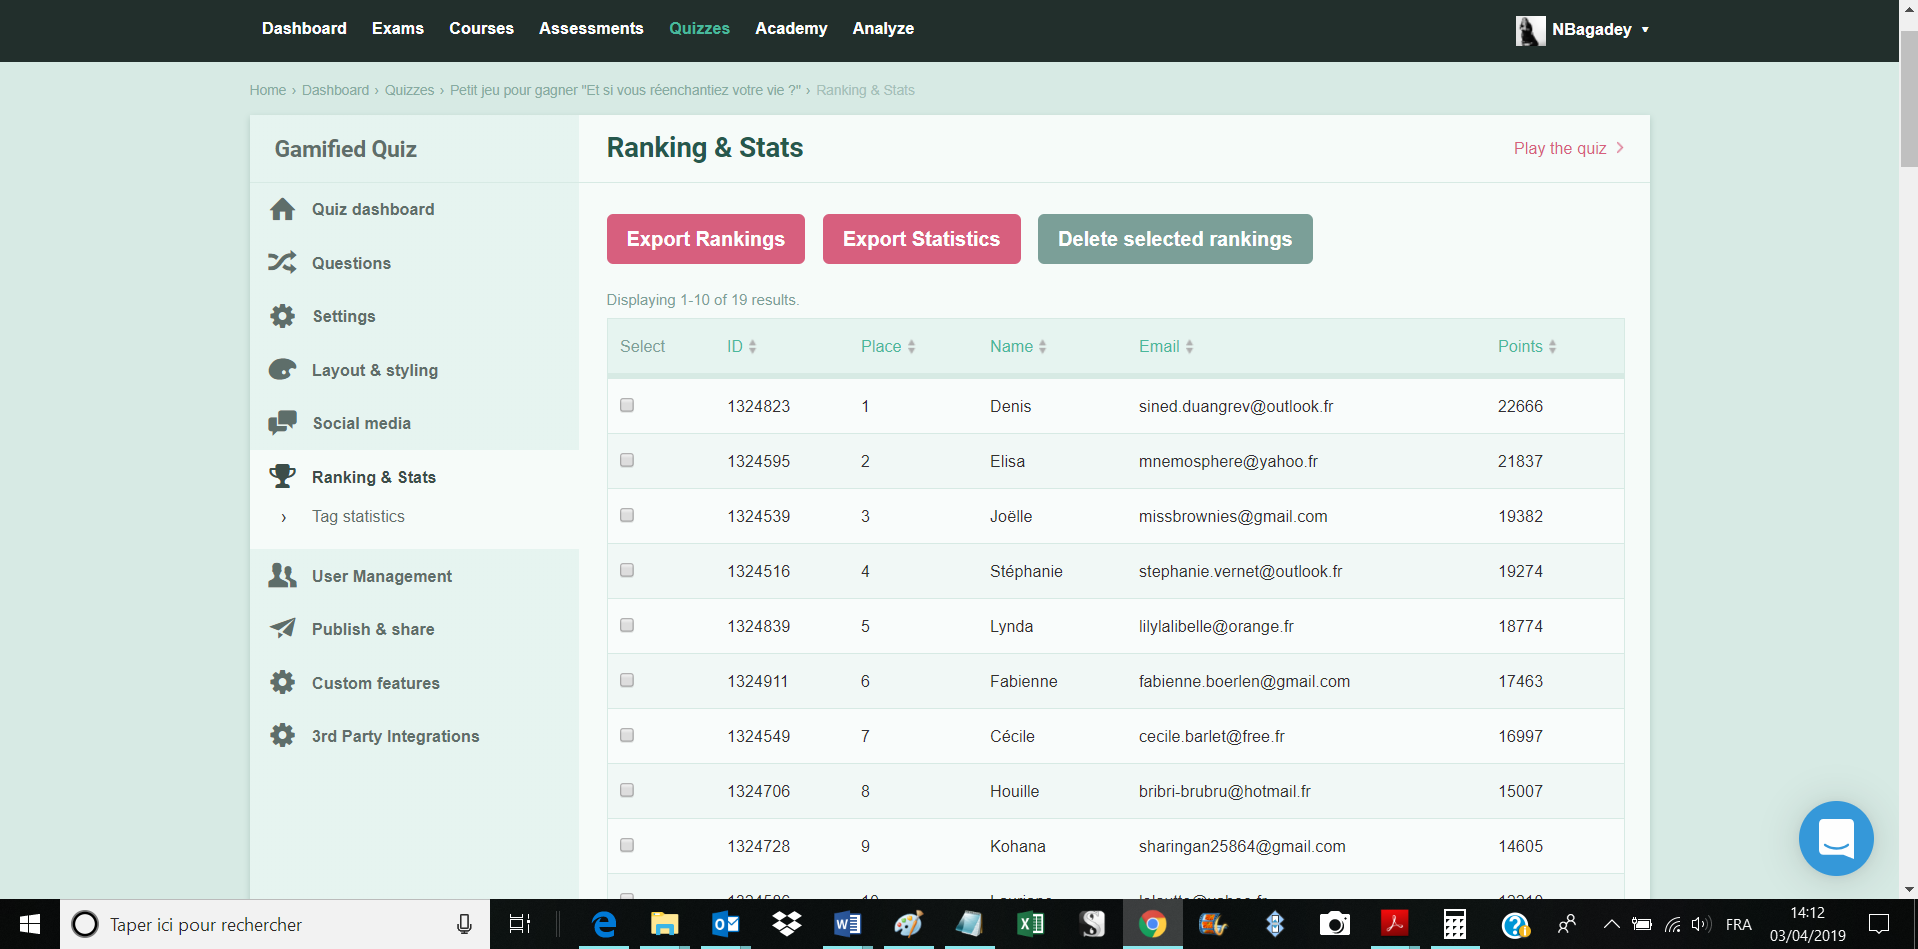Open Adobe Acrobat Reader from the taskbar
Screen dimensions: 1918x949
pyautogui.click(x=1394, y=924)
